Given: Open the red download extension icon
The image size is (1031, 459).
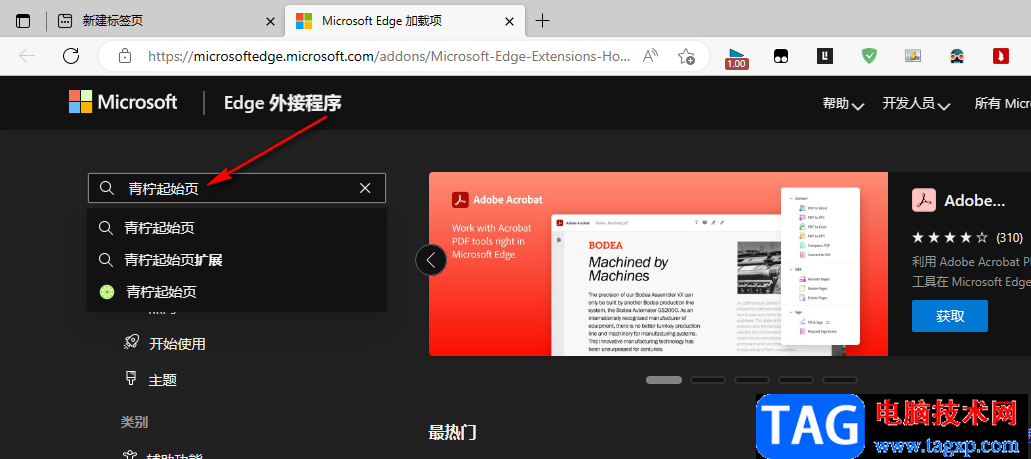Looking at the screenshot, I should (x=1001, y=57).
